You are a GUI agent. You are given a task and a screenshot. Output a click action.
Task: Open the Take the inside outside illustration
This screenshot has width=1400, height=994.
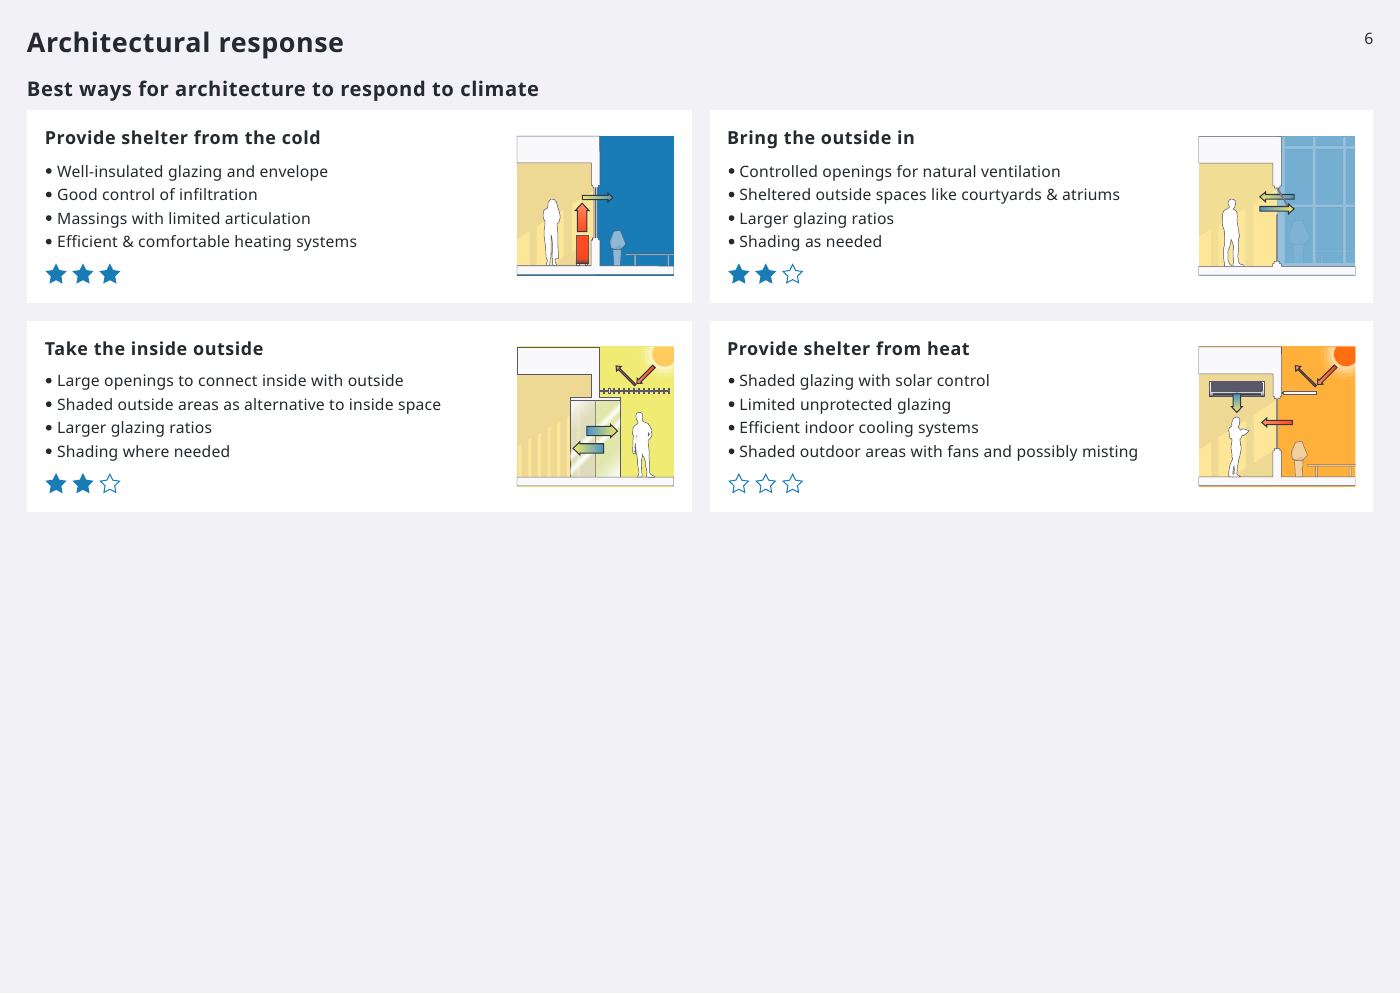pyautogui.click(x=595, y=416)
